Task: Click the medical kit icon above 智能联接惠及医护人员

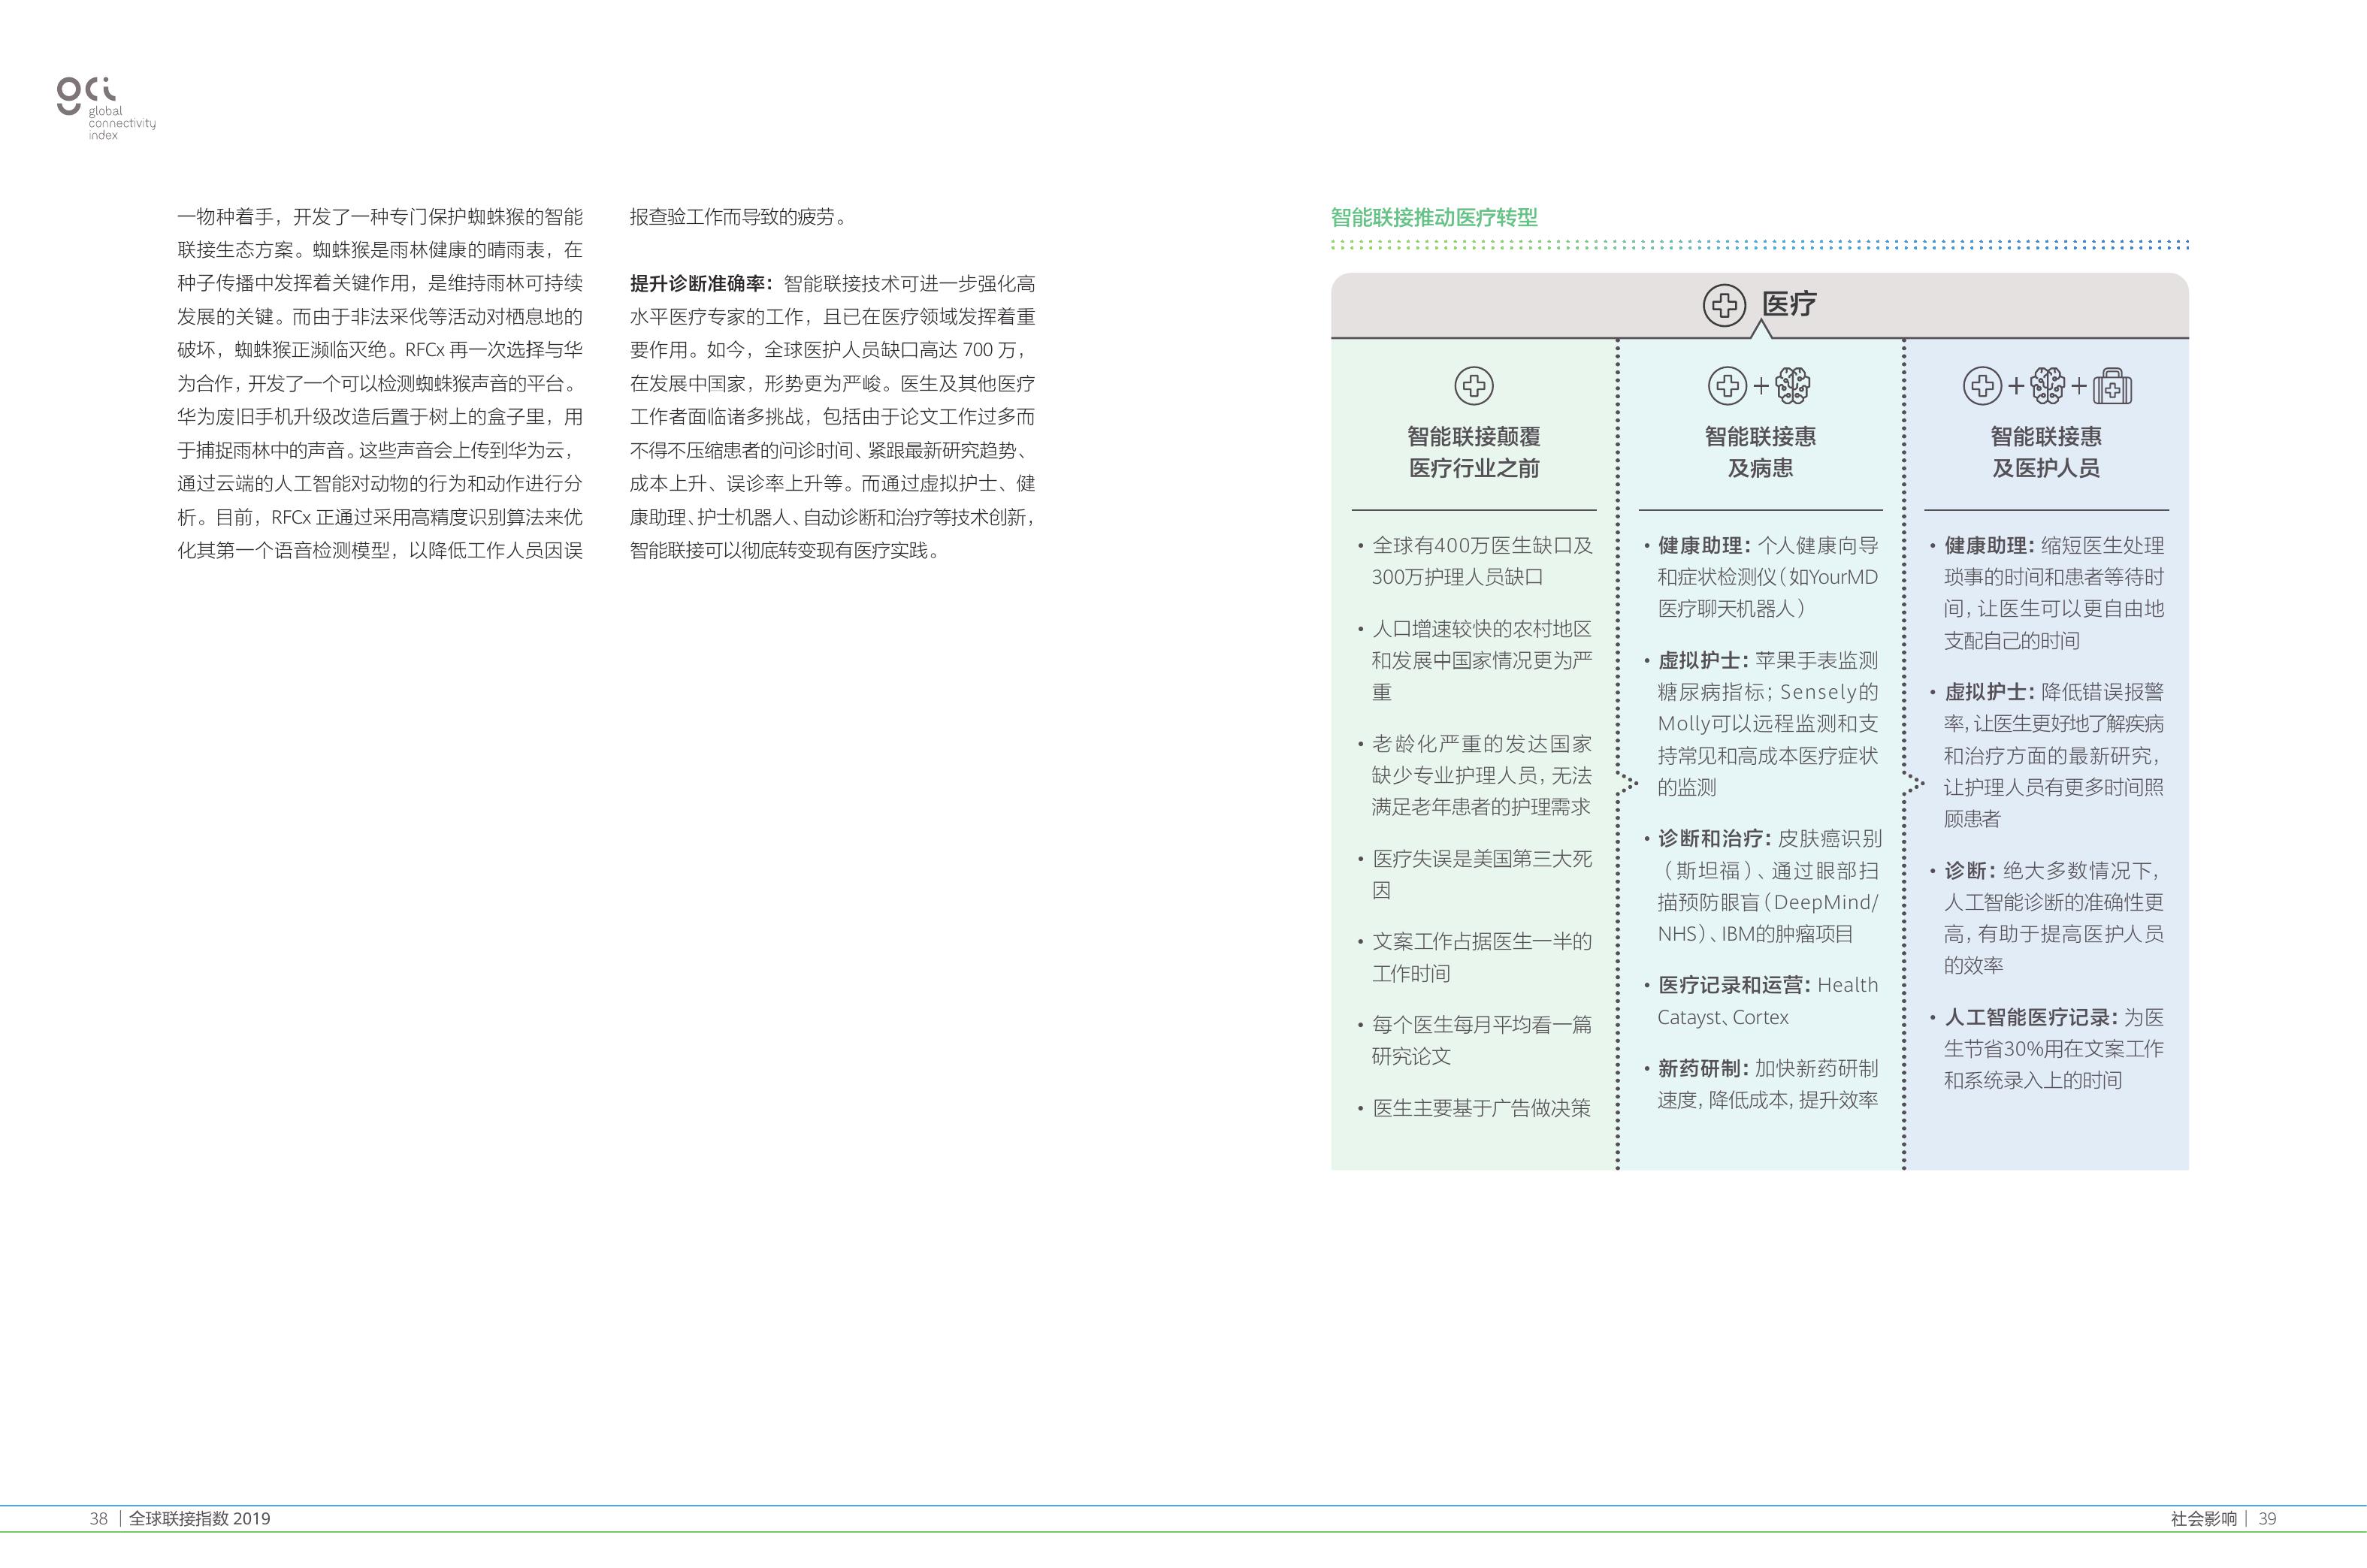Action: pos(2112,386)
